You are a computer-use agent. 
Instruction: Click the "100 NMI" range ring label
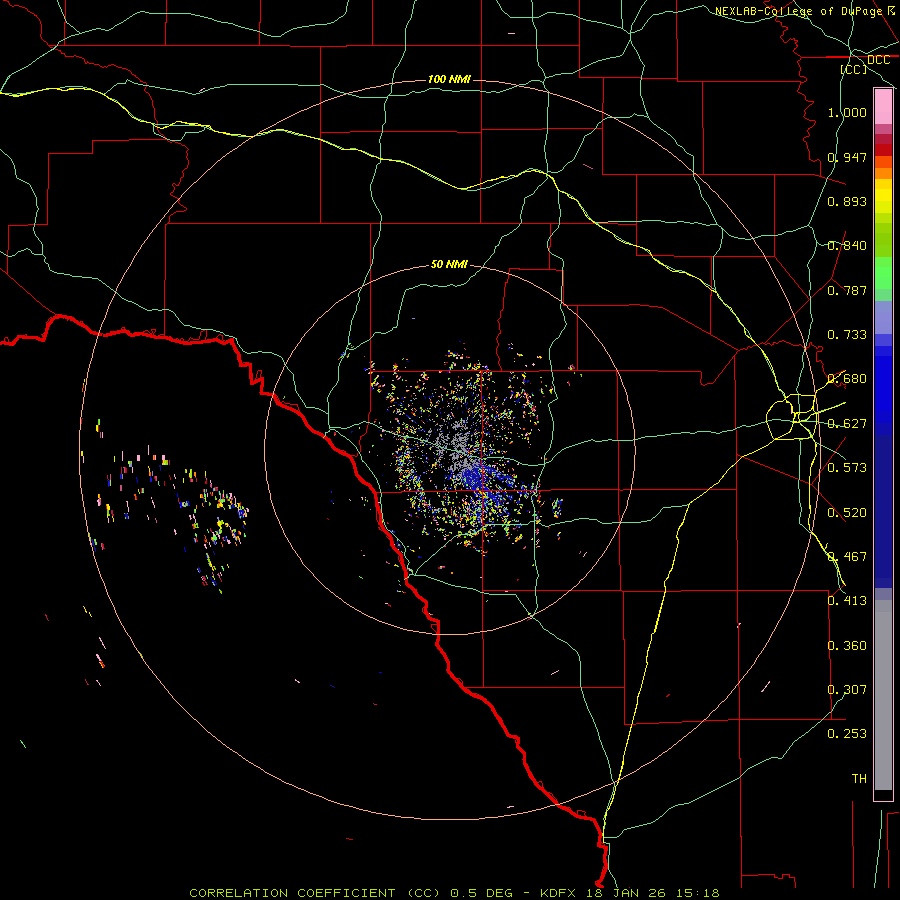coord(449,79)
